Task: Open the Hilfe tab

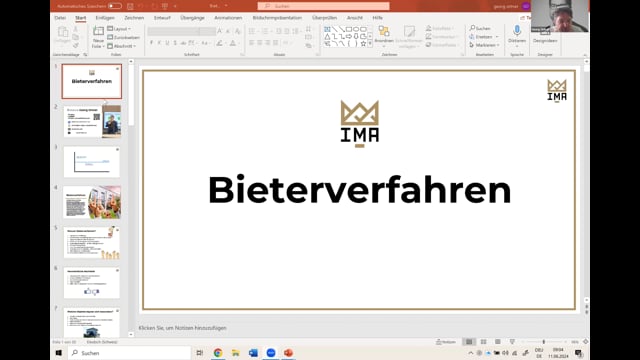Action: [x=378, y=18]
